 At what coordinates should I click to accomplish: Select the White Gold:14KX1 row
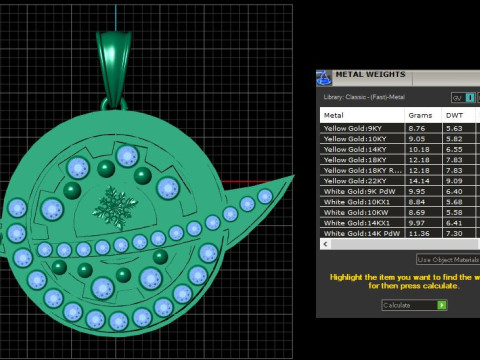pyautogui.click(x=399, y=223)
